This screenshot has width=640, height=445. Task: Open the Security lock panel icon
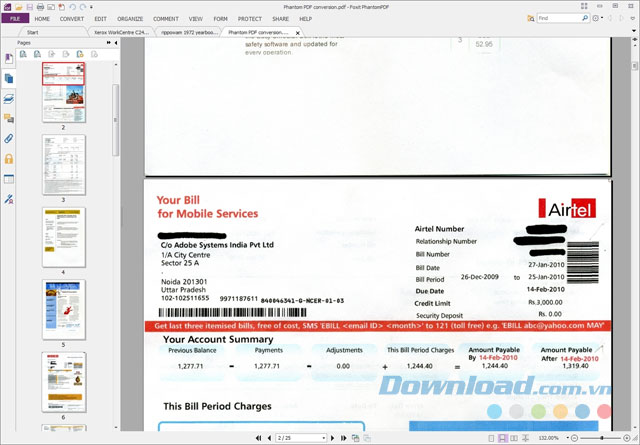pyautogui.click(x=9, y=158)
